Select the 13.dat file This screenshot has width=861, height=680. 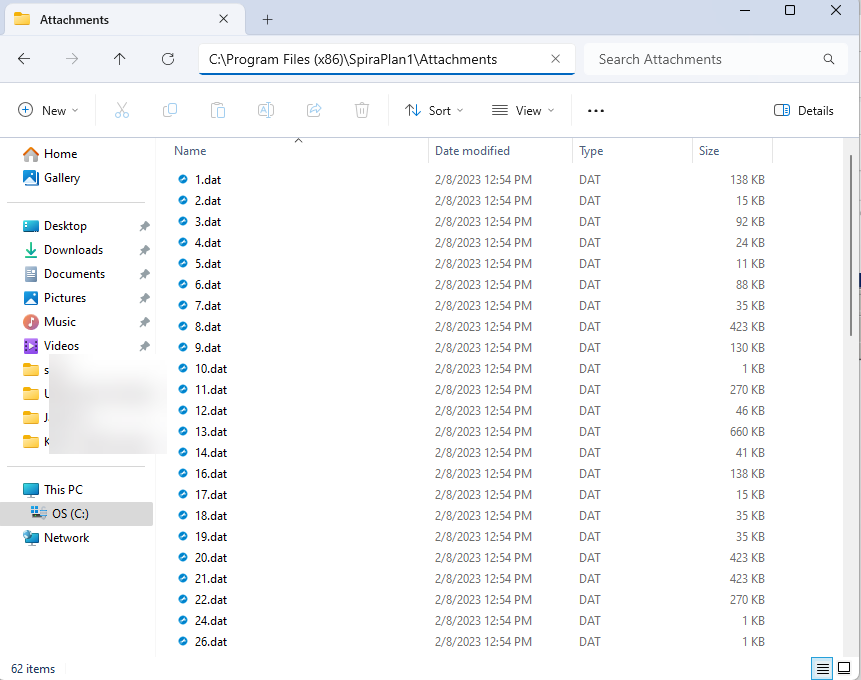tap(210, 432)
